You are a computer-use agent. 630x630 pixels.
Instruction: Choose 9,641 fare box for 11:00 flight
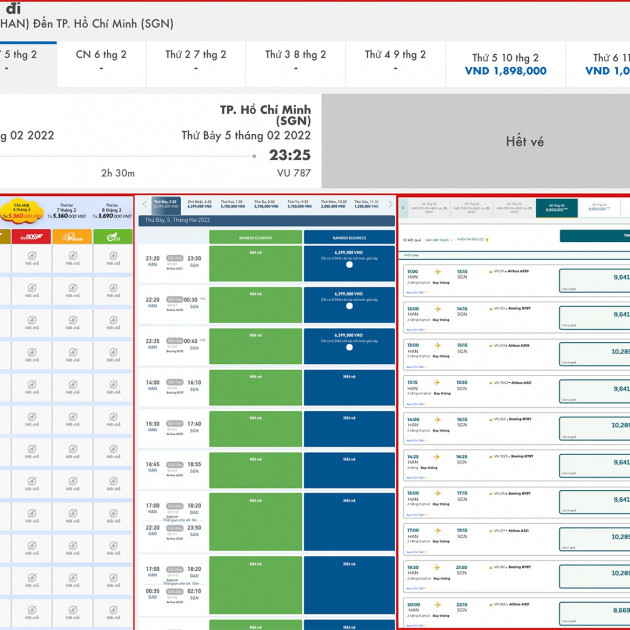point(595,280)
